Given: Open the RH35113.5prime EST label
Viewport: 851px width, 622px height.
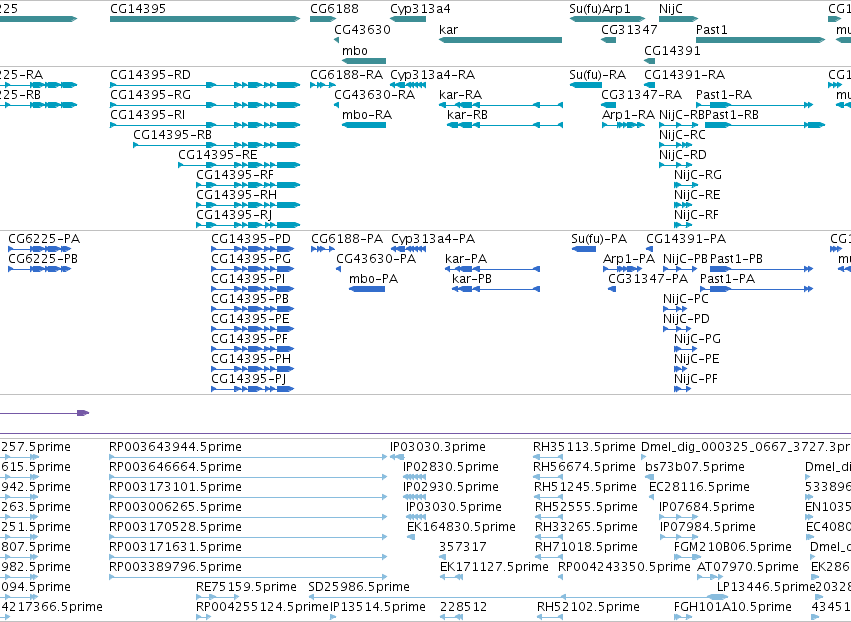Looking at the screenshot, I should coord(584,447).
